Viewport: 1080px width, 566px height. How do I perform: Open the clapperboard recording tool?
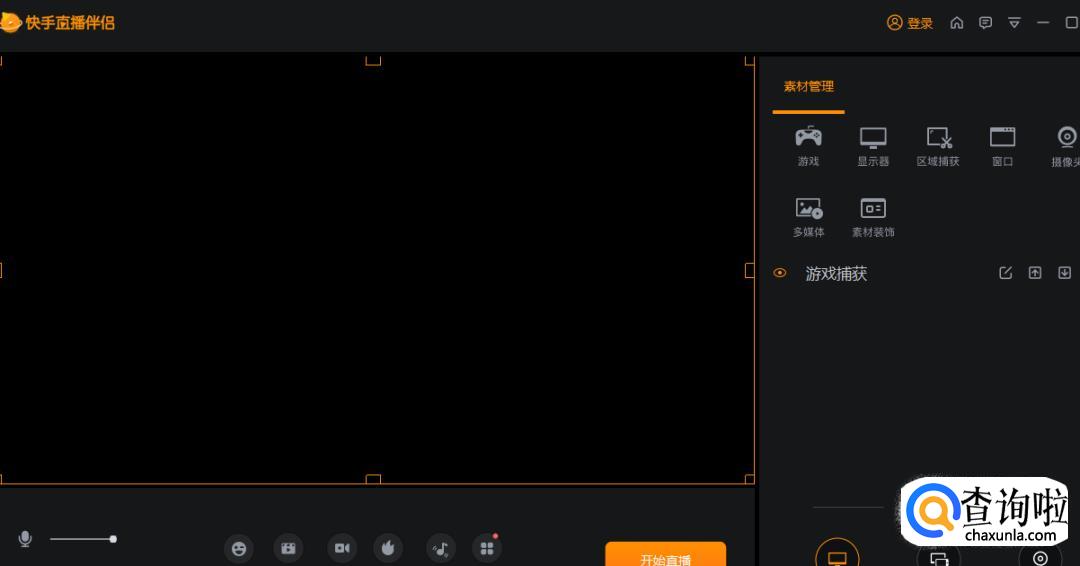point(289,548)
